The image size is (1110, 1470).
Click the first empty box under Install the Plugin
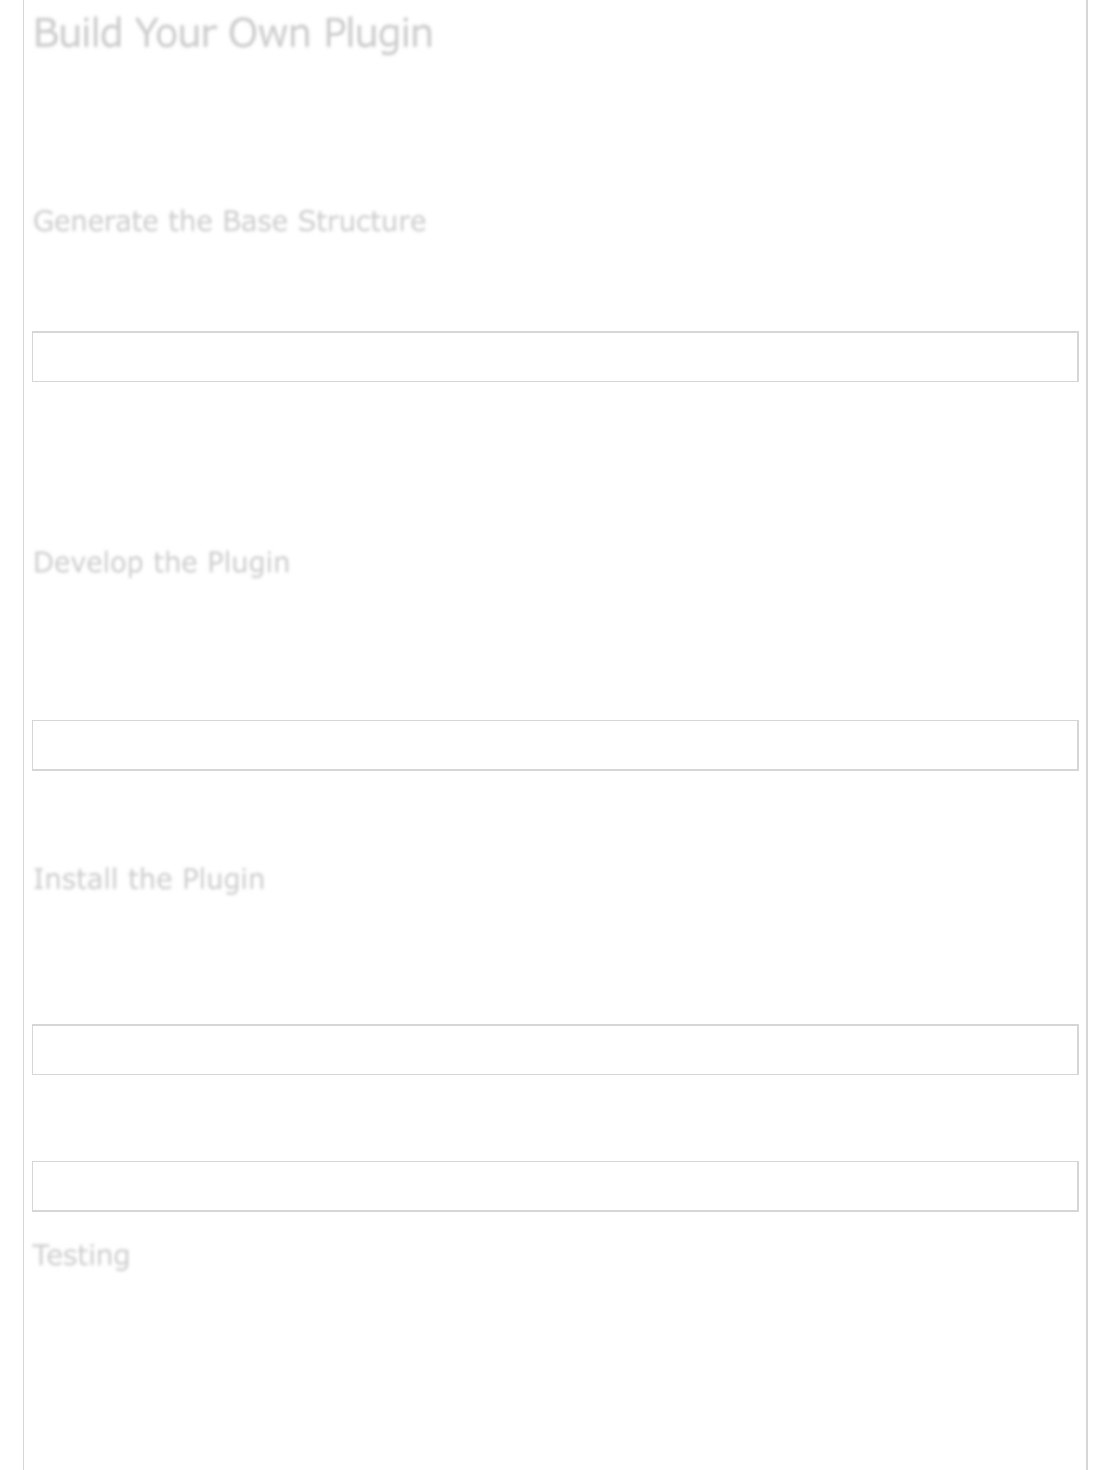coord(555,1050)
